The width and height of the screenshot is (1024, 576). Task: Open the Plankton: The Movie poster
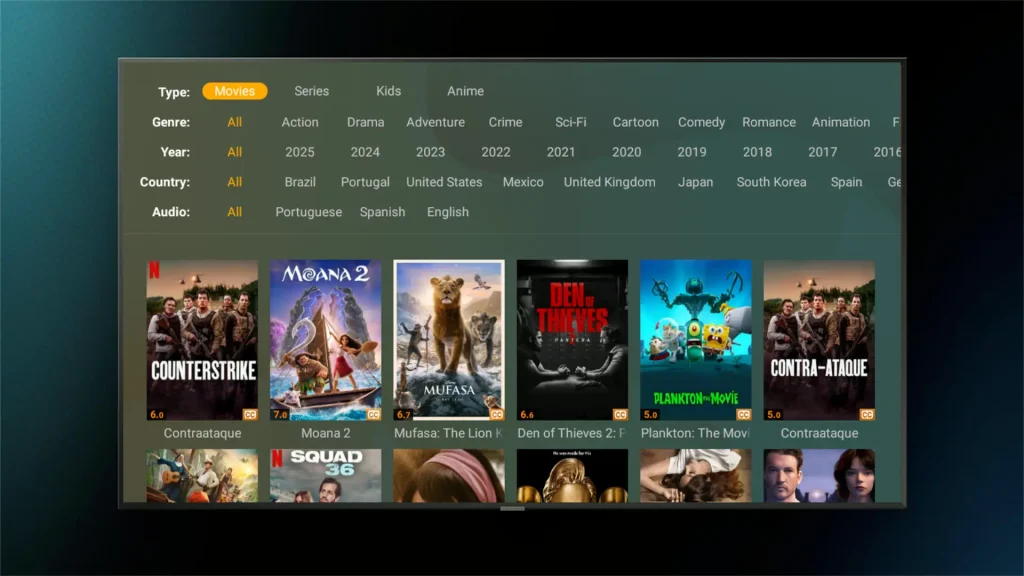click(x=695, y=339)
